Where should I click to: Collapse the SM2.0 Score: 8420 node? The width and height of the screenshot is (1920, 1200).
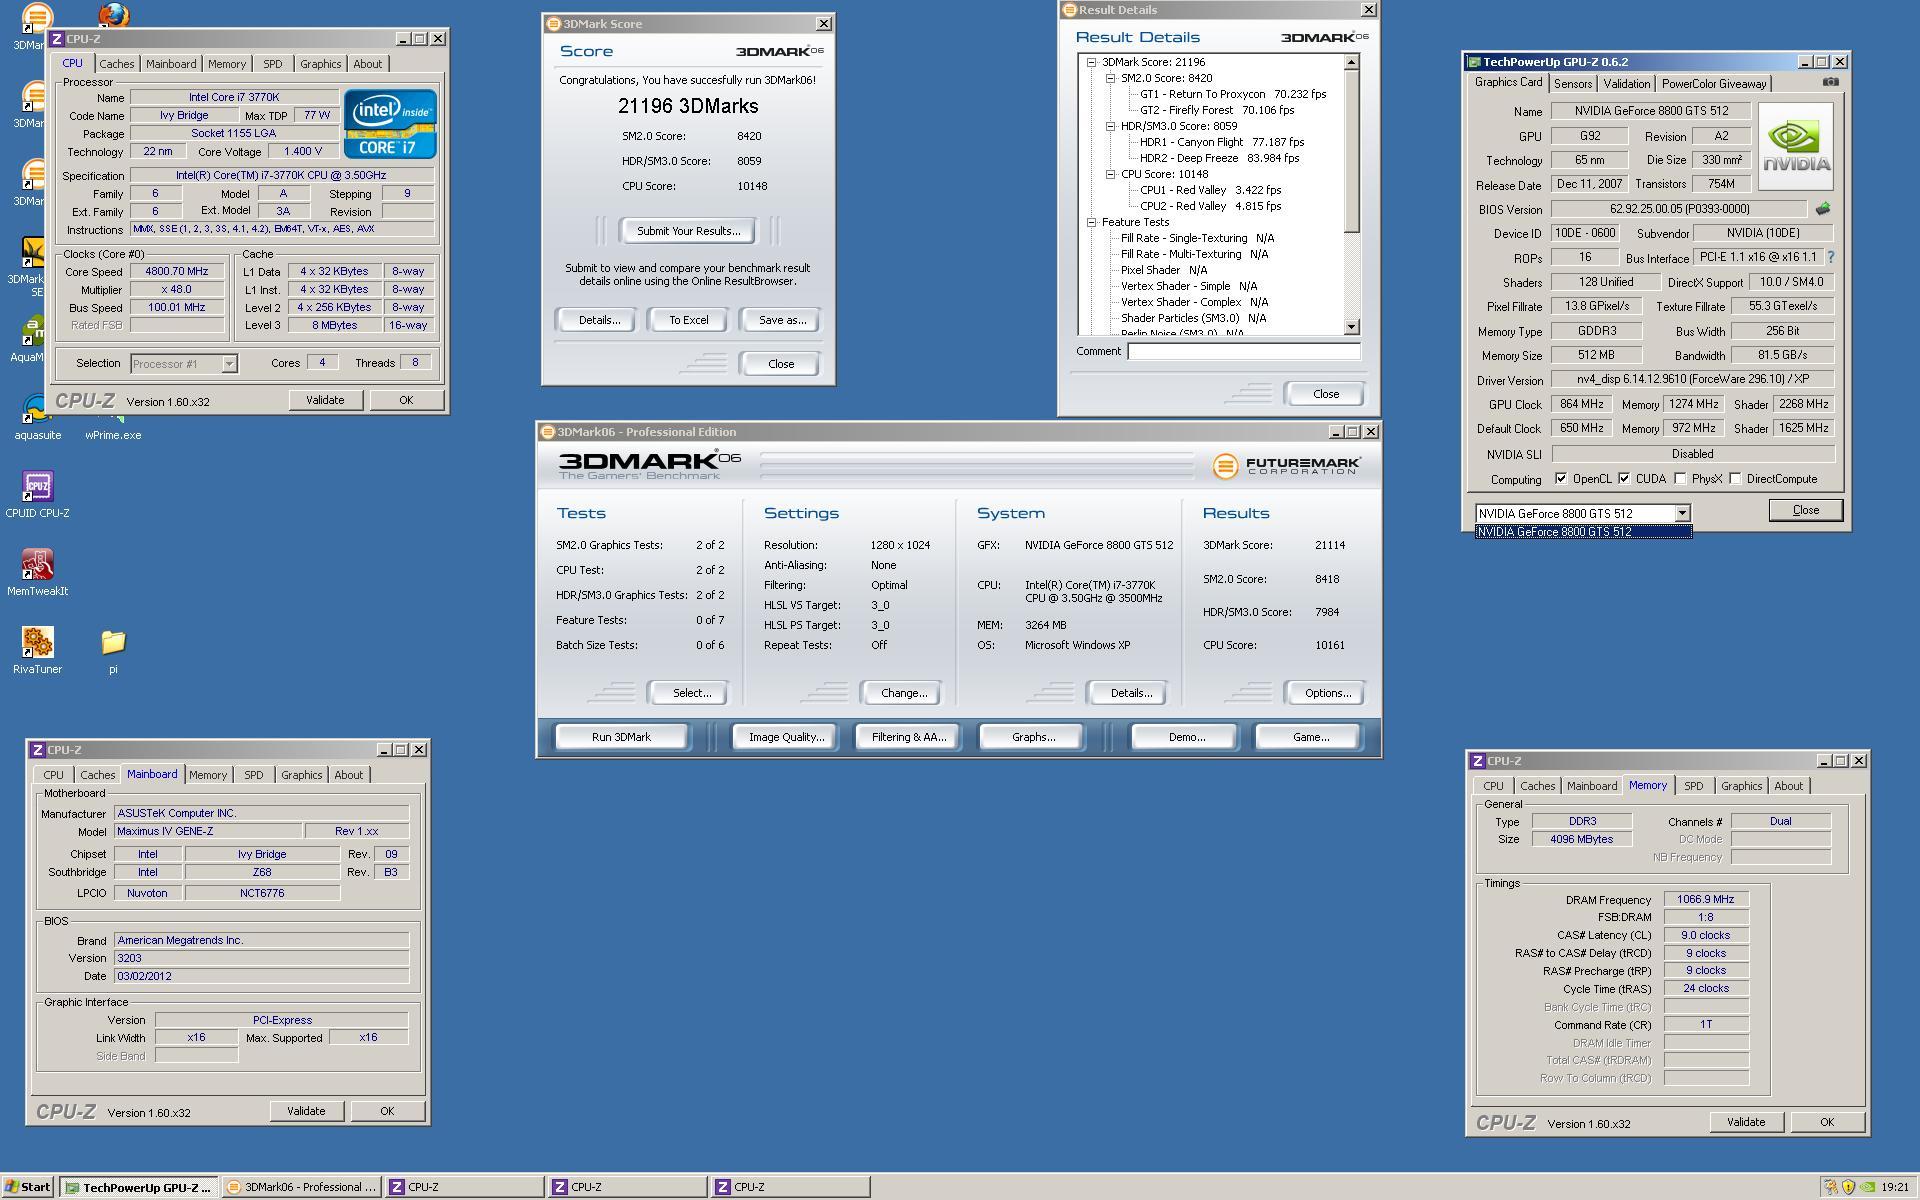click(1110, 78)
